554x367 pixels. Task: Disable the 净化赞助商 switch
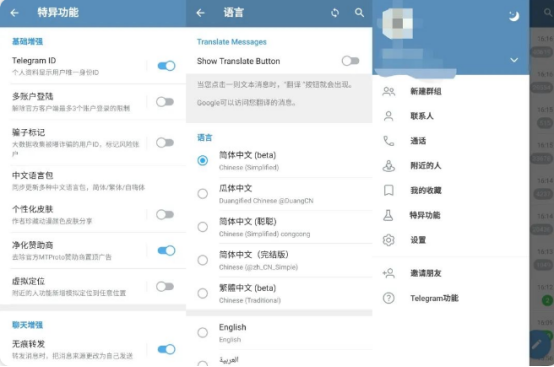pyautogui.click(x=166, y=250)
